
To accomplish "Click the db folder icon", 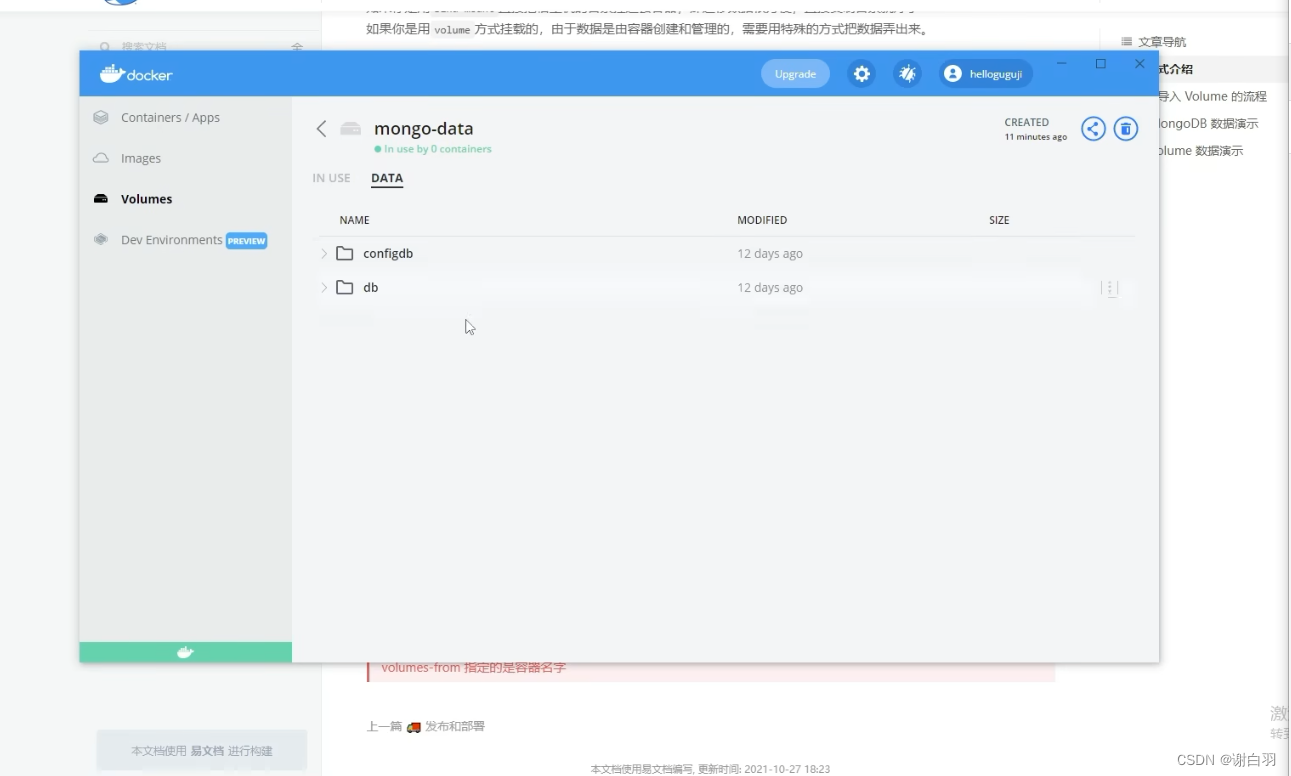I will (345, 287).
